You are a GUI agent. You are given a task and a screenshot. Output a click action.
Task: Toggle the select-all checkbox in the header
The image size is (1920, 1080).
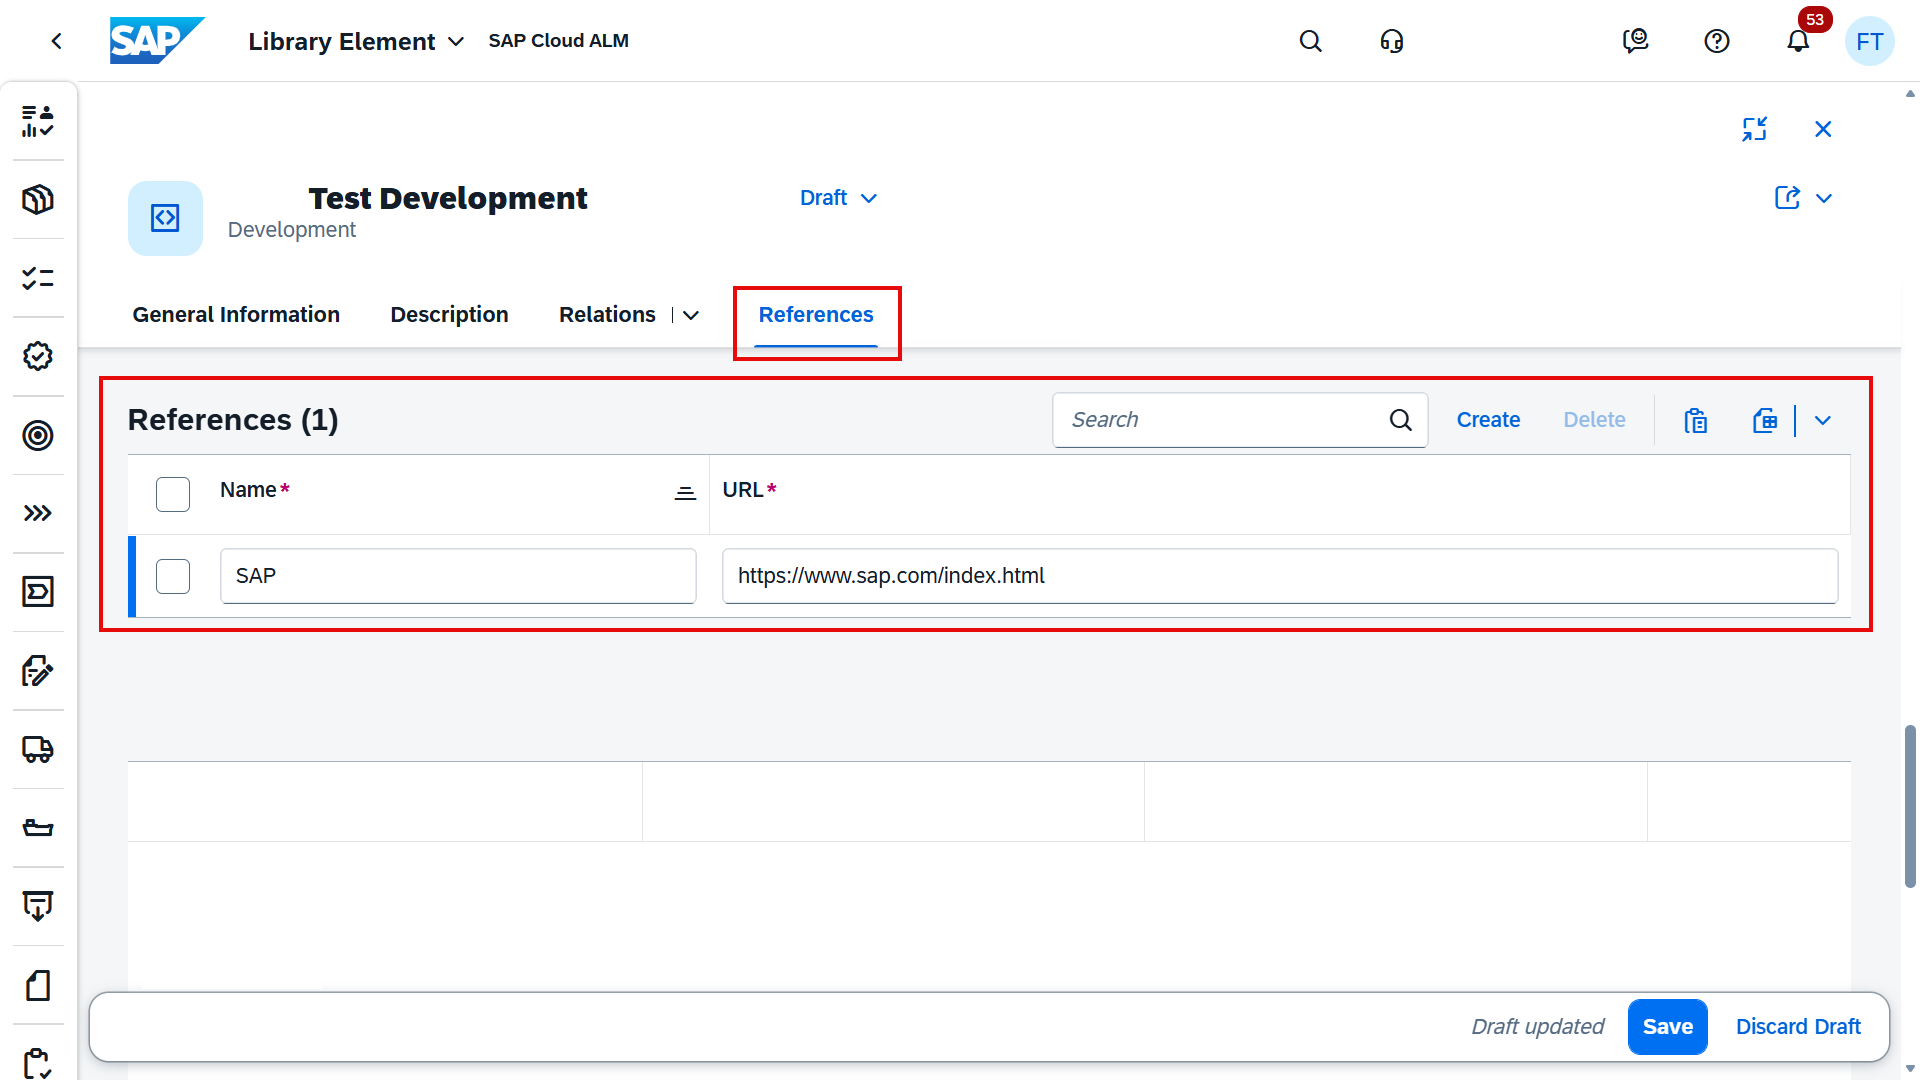[173, 494]
